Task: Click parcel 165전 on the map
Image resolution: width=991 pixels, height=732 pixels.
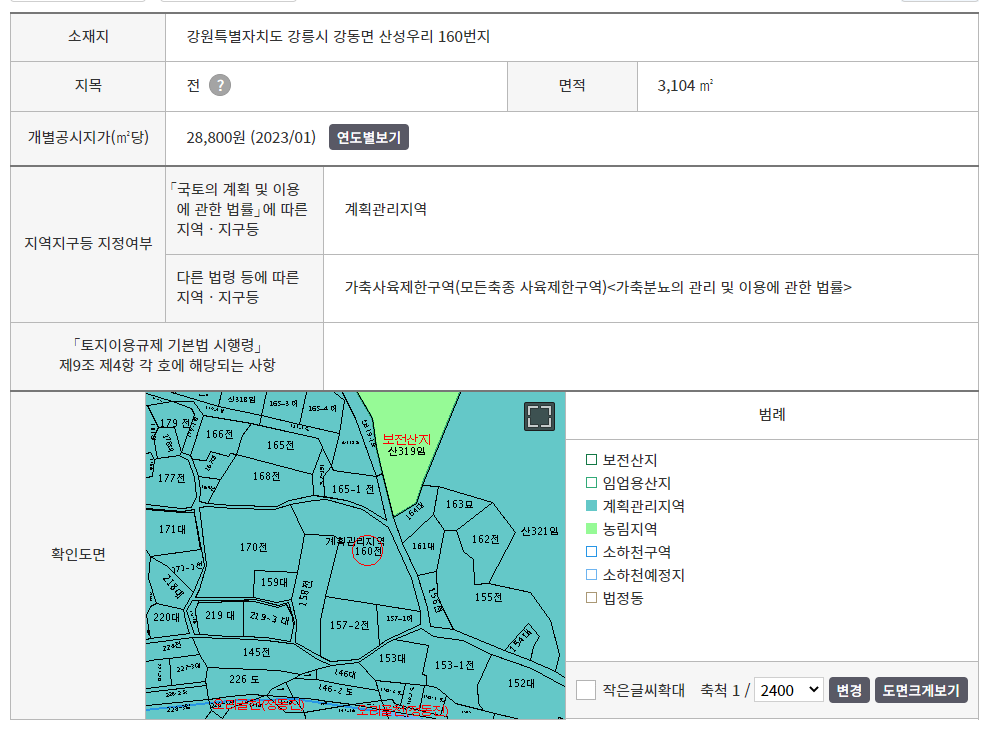Action: pyautogui.click(x=280, y=445)
